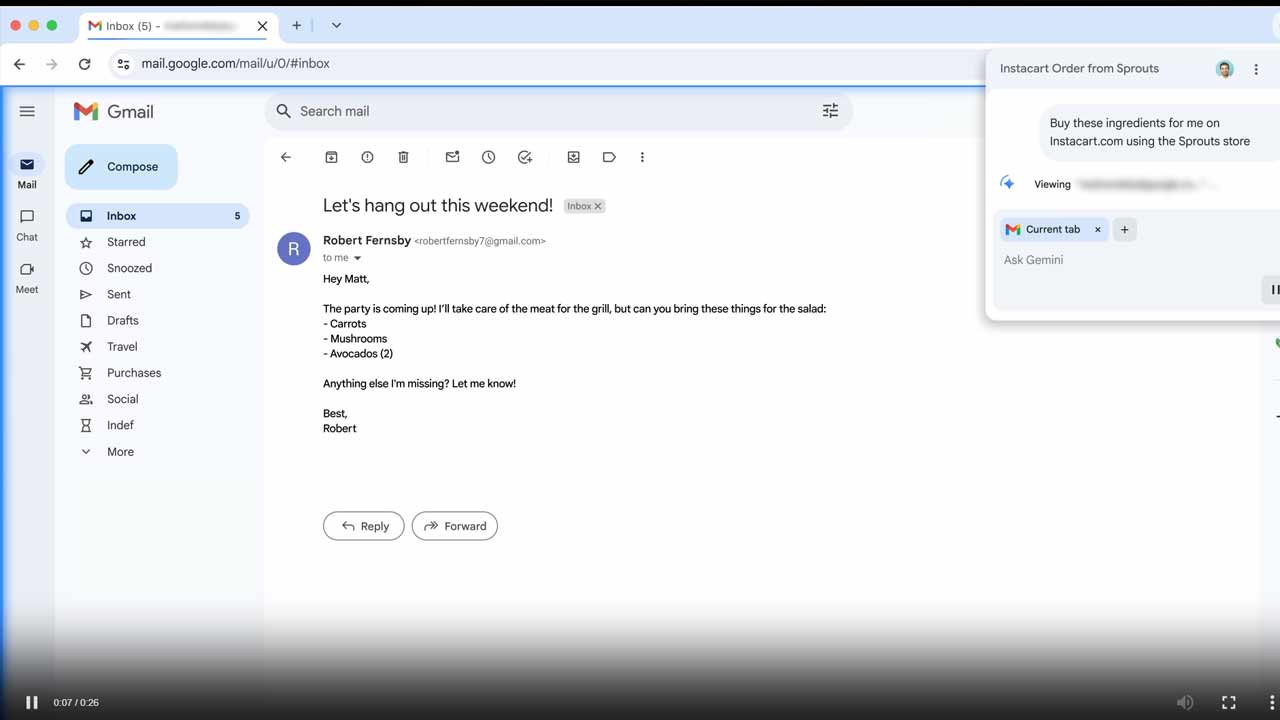Open the tab search dropdown
This screenshot has height=720, width=1280.
[336, 25]
